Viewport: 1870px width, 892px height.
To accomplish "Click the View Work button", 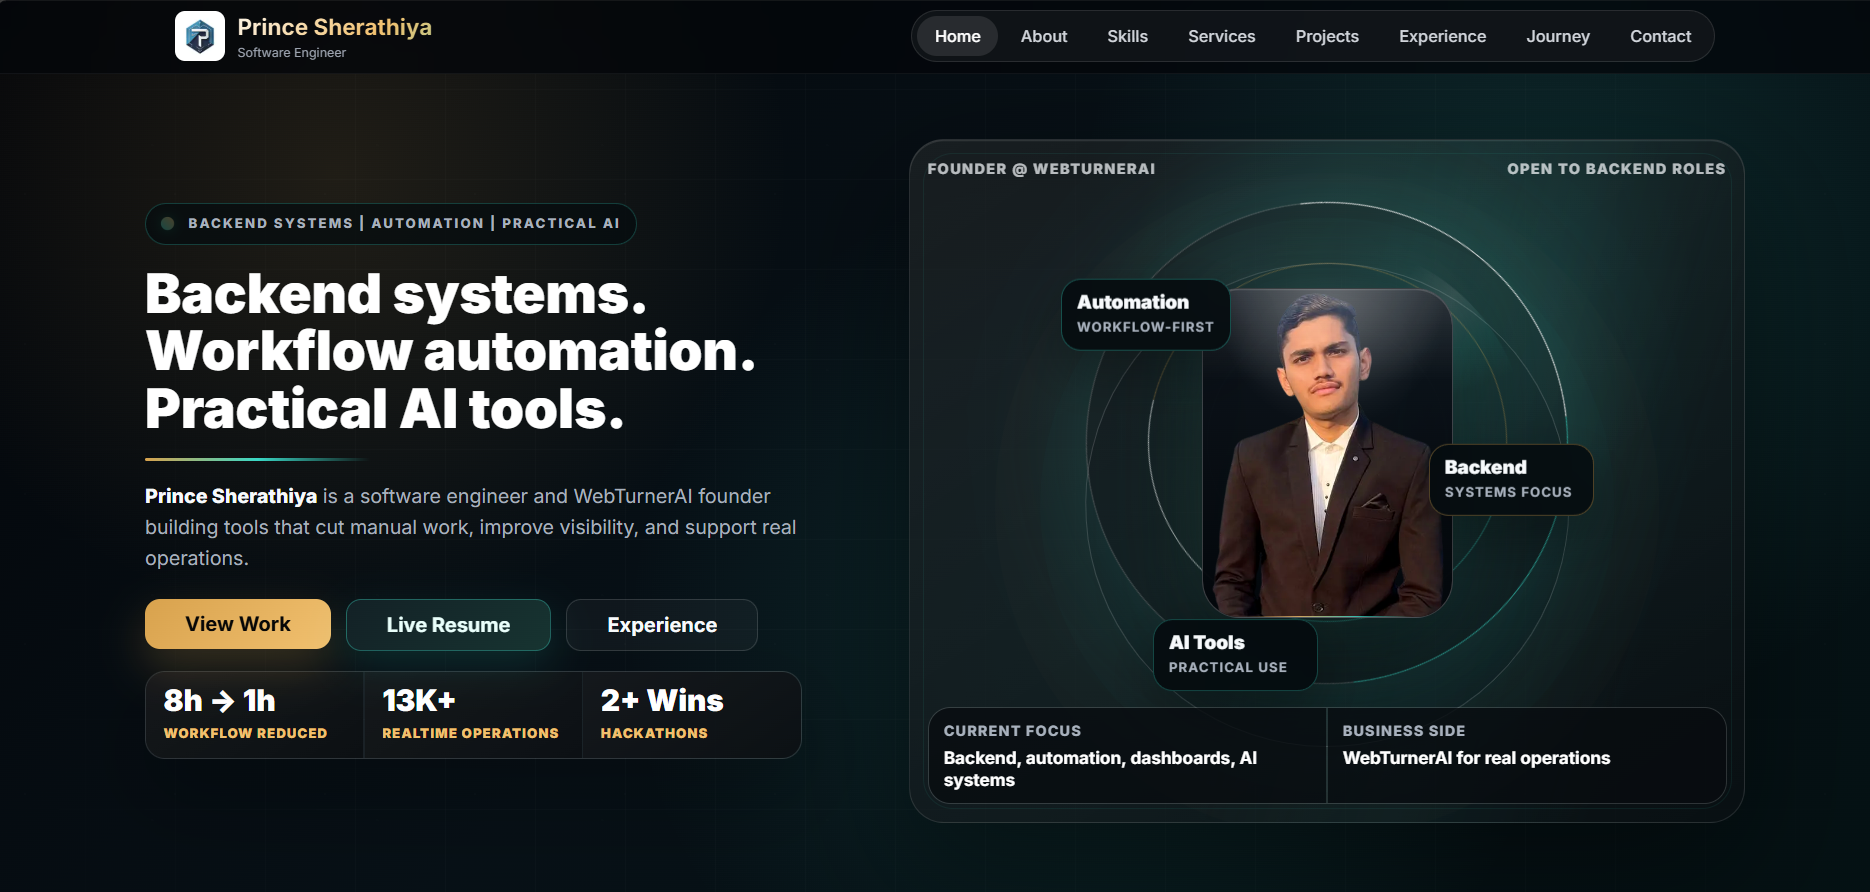I will tap(238, 624).
